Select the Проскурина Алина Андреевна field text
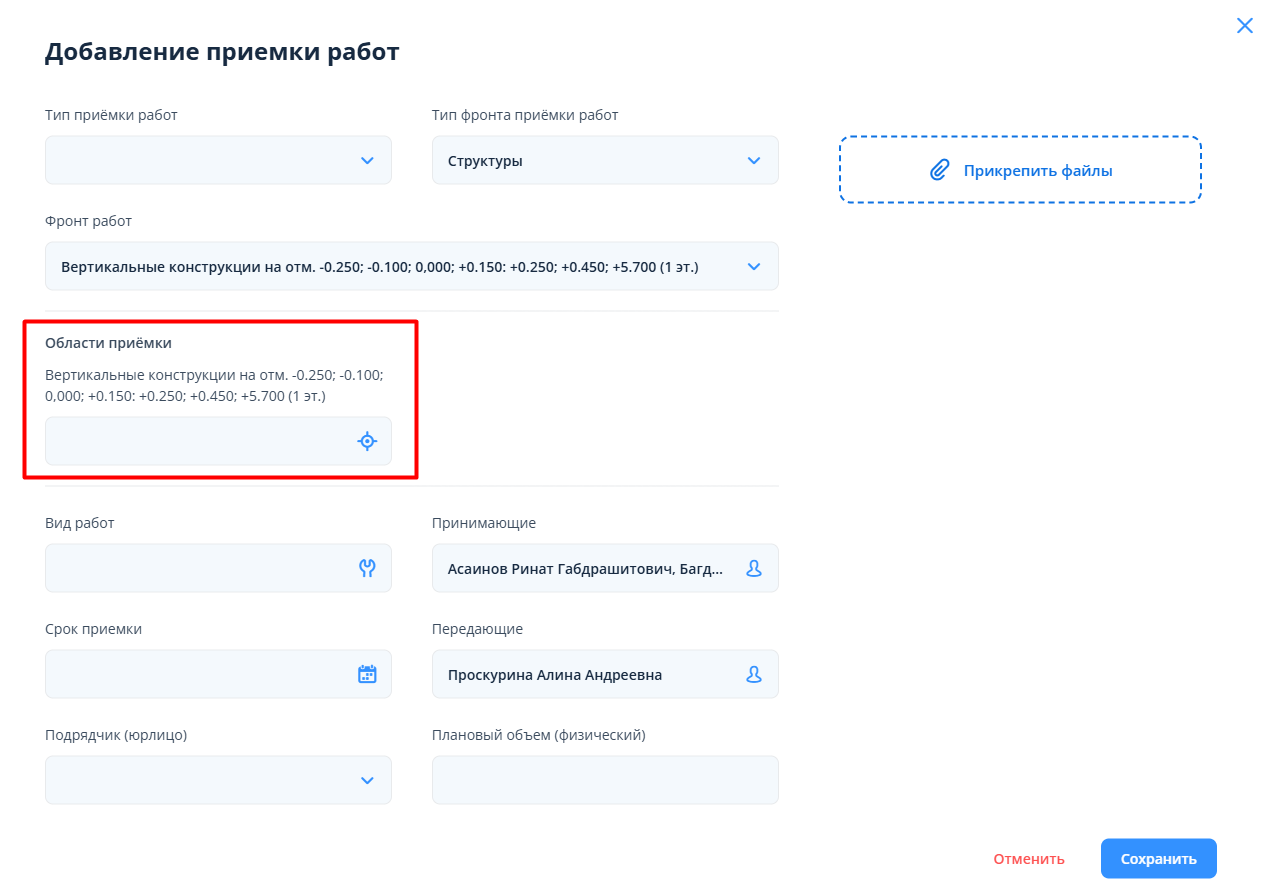This screenshot has width=1263, height=895. click(x=555, y=675)
